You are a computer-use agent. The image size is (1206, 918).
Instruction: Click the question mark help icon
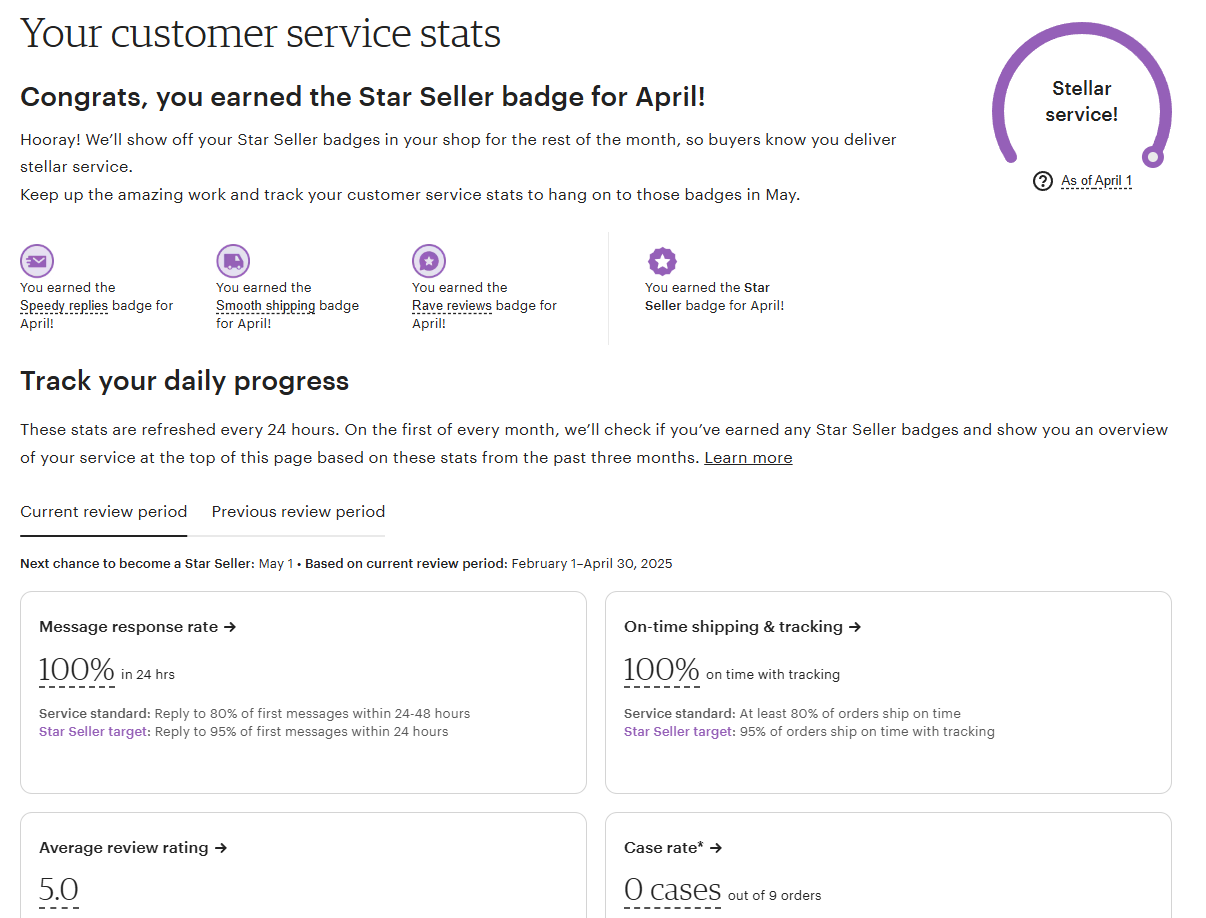click(x=1043, y=181)
